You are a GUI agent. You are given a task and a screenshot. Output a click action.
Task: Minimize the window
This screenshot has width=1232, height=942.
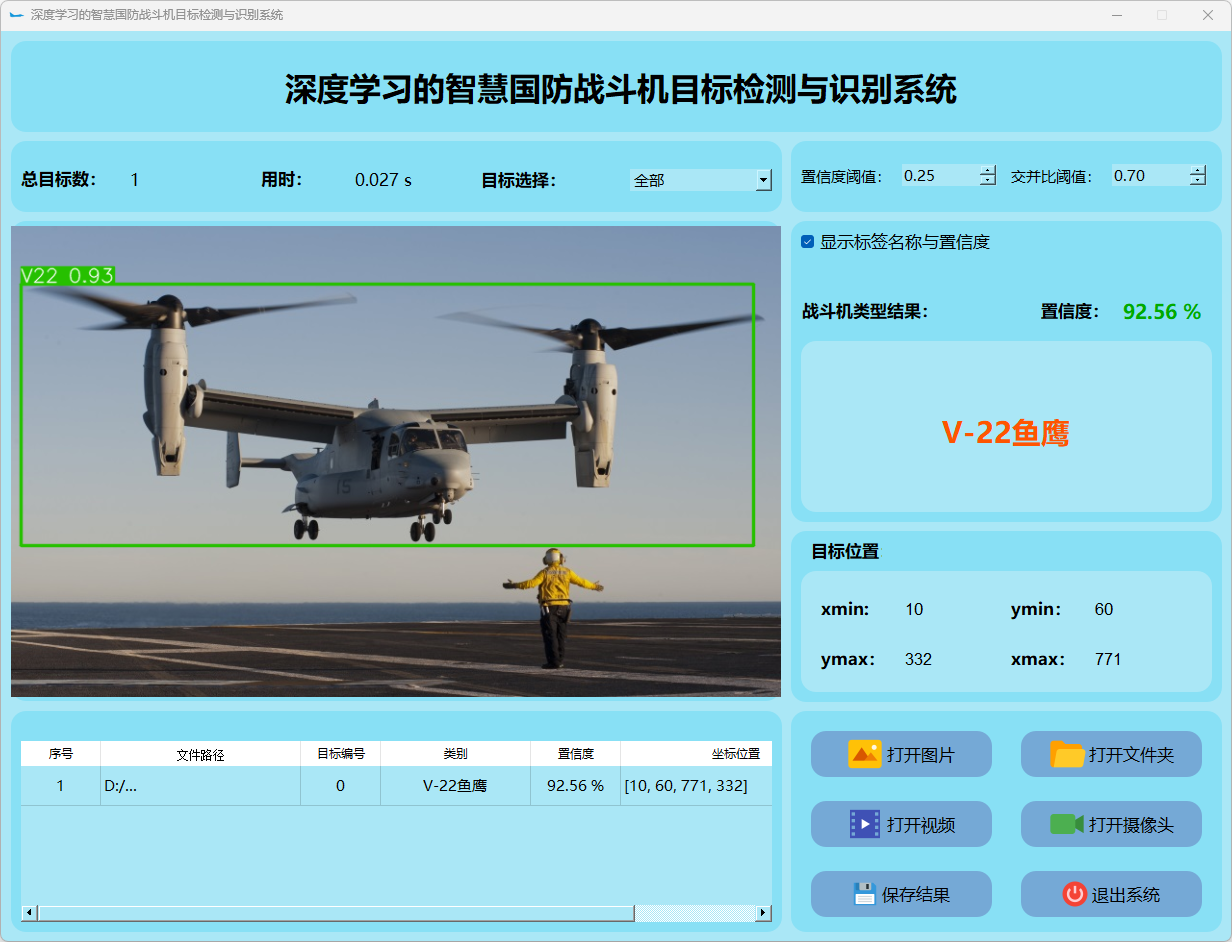point(1117,15)
